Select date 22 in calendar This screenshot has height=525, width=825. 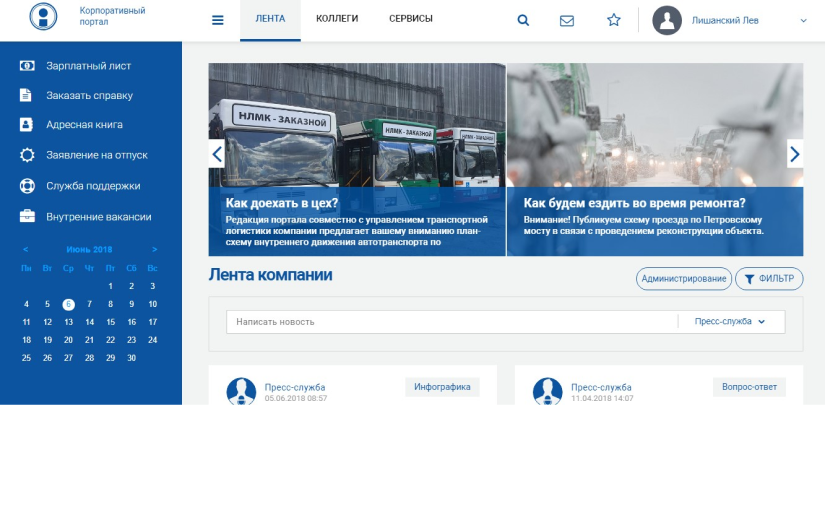(x=110, y=340)
